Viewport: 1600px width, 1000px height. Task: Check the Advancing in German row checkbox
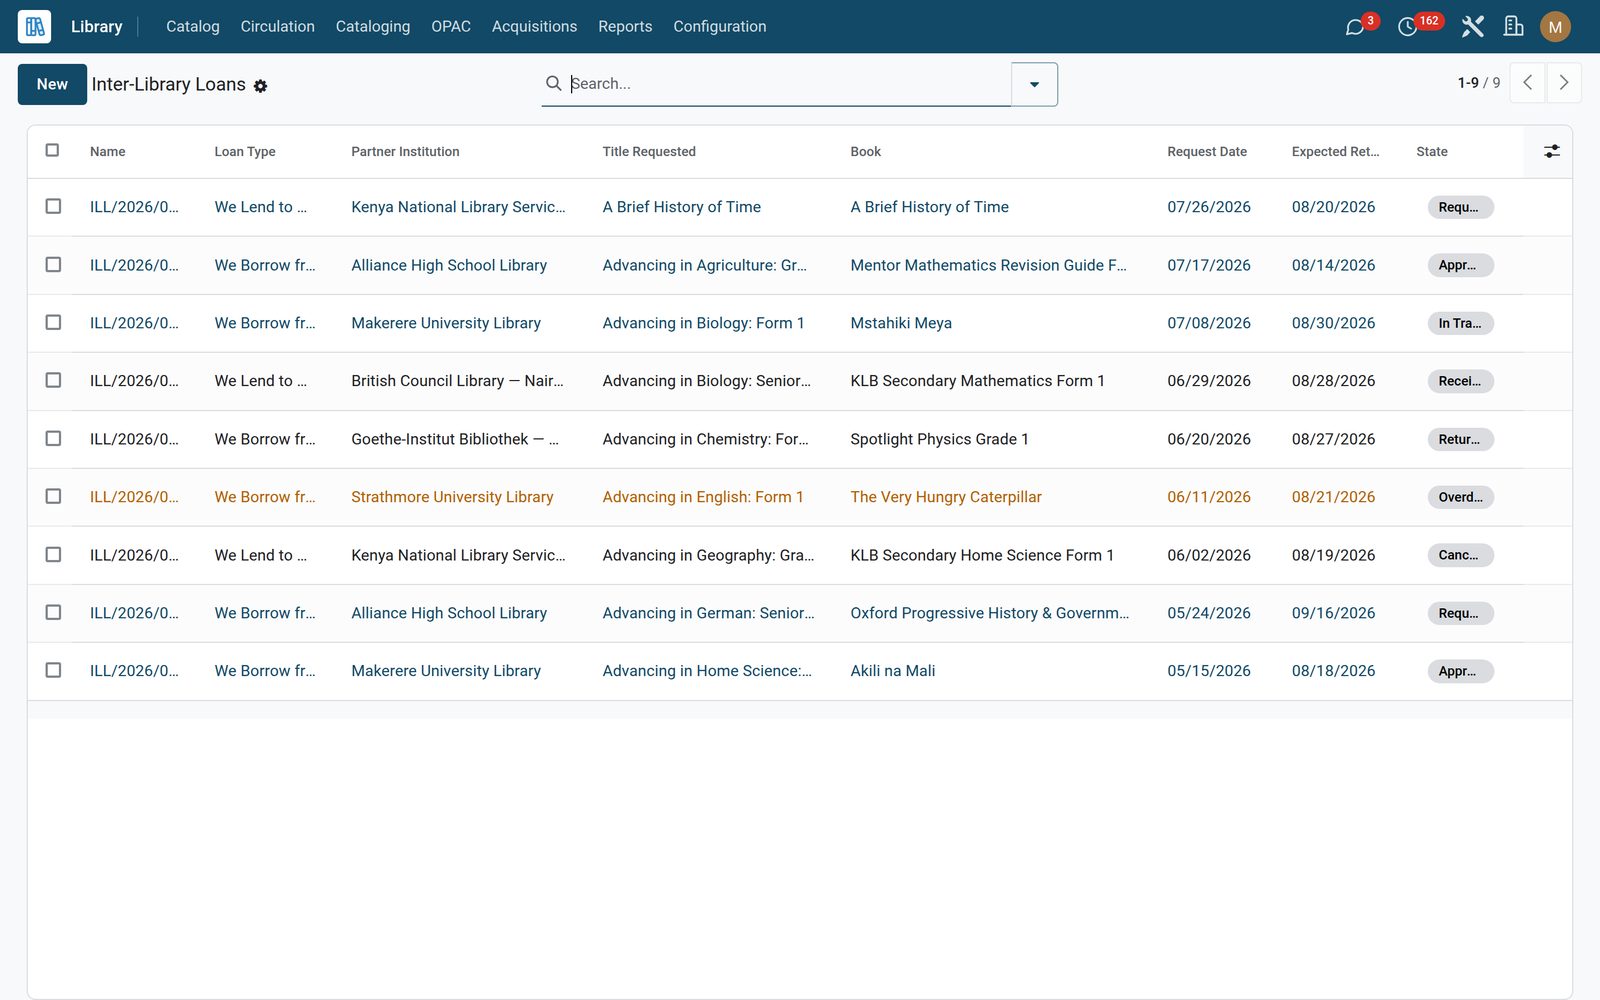tap(53, 612)
